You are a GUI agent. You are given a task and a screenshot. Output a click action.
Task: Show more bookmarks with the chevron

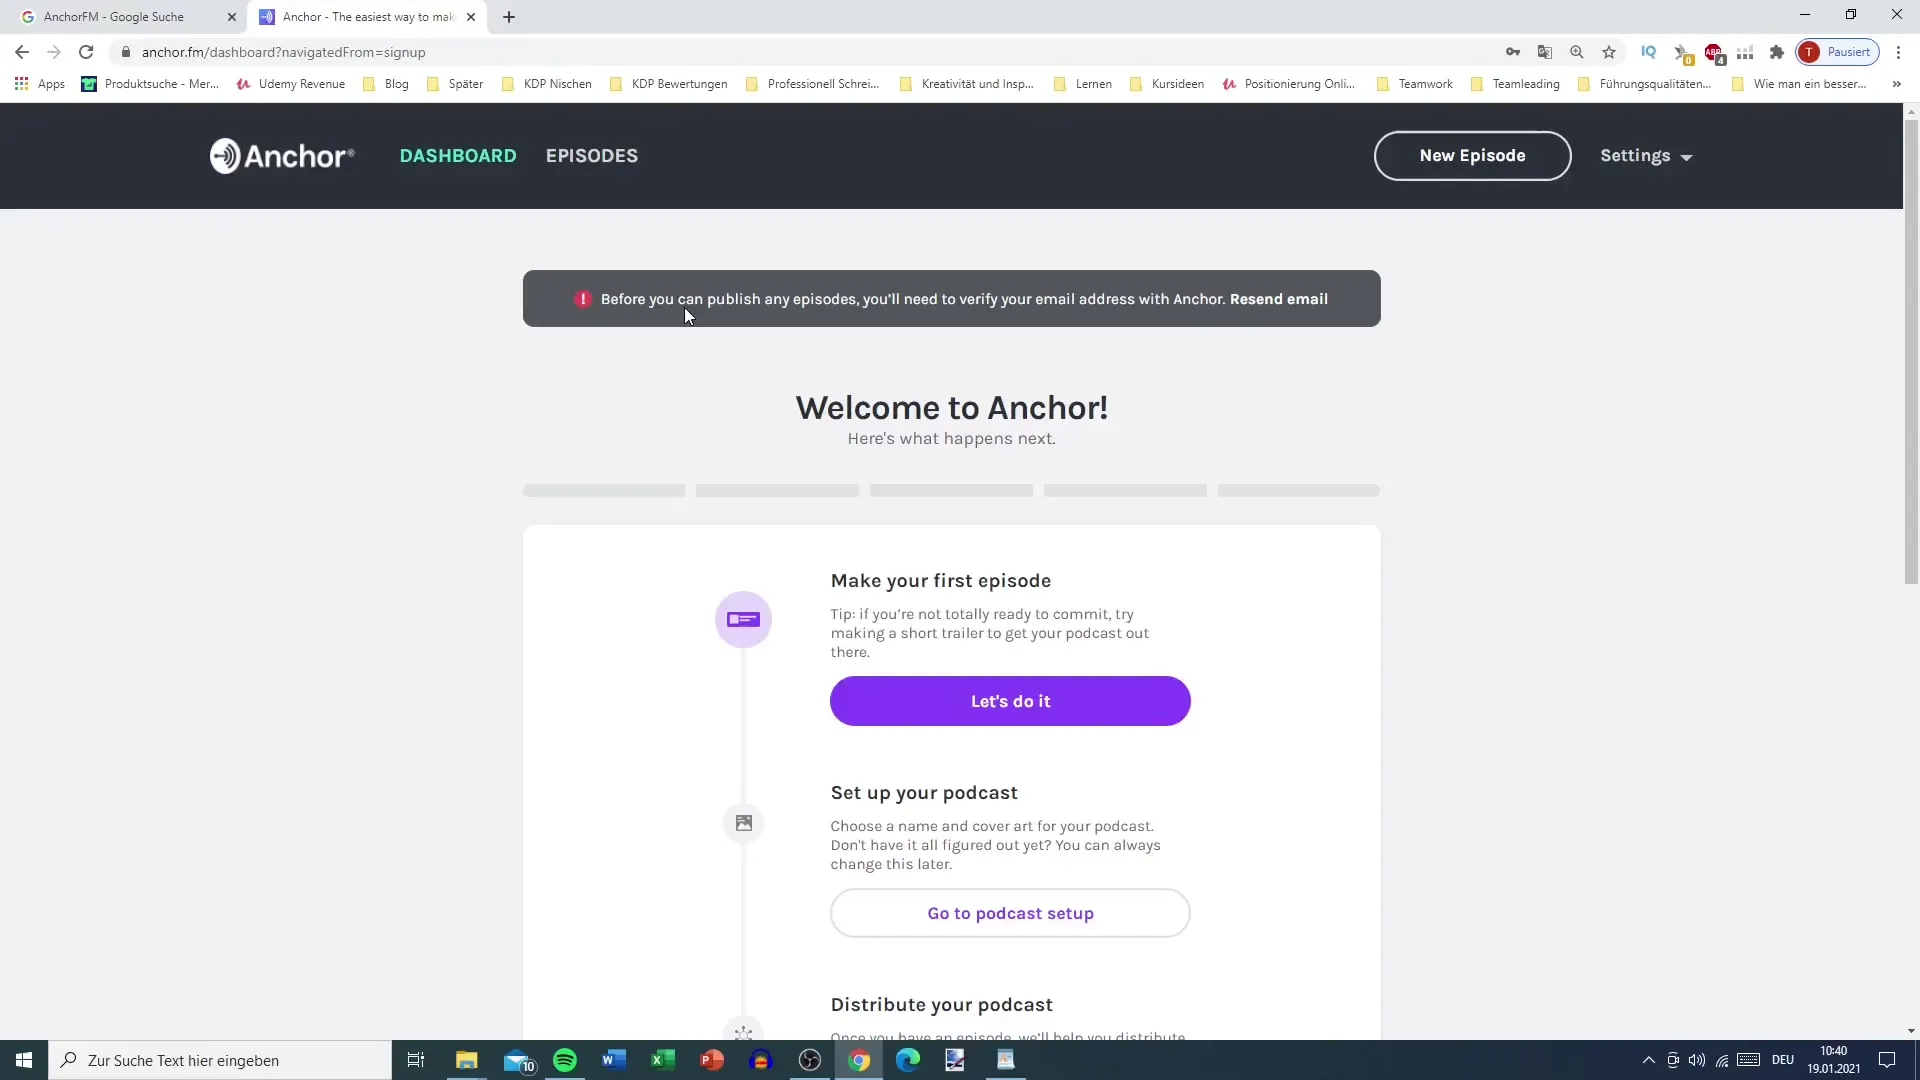[x=1896, y=84]
